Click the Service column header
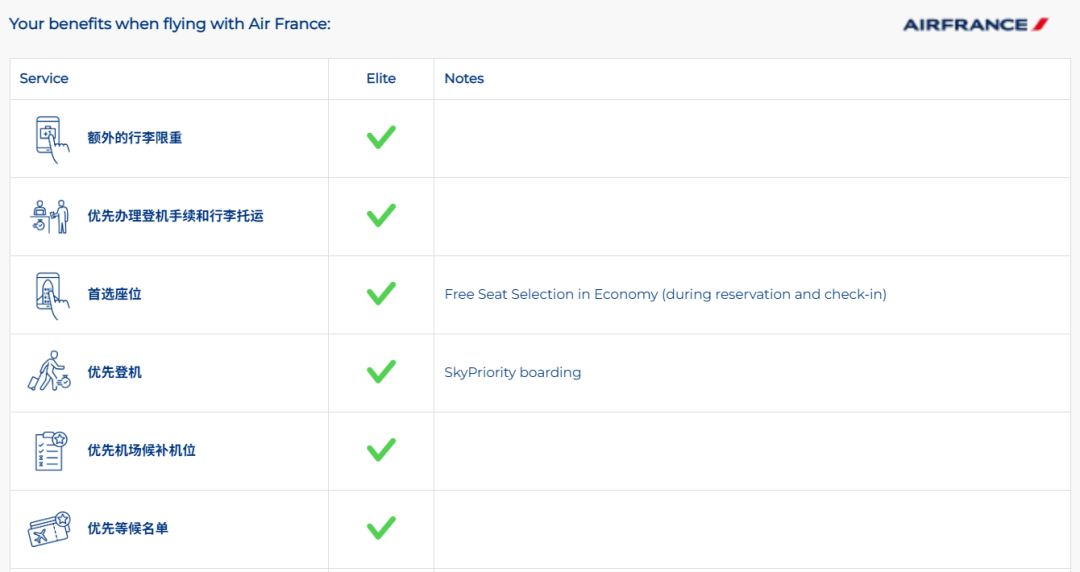 44,79
